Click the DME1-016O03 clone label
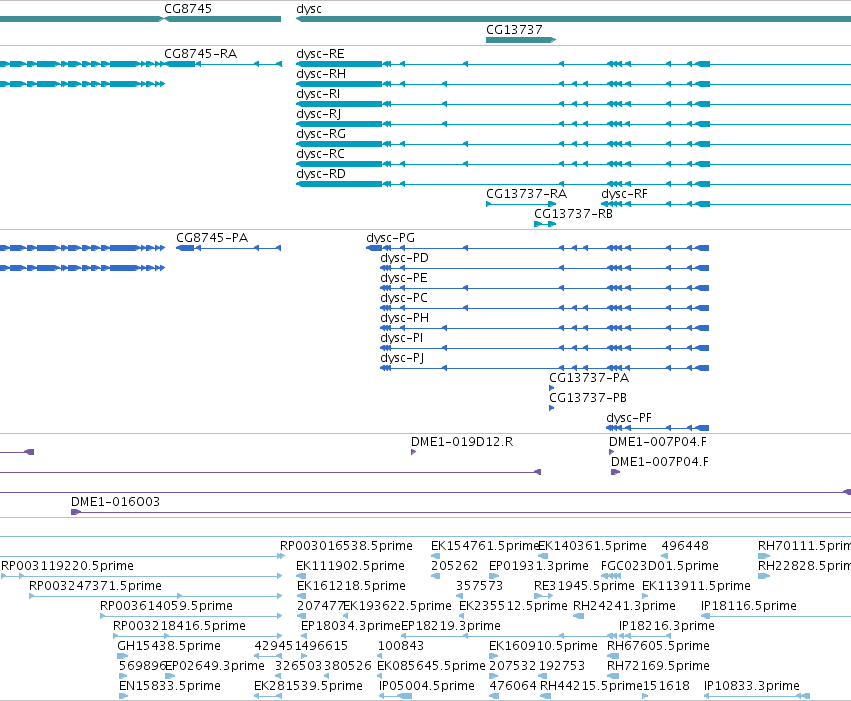The width and height of the screenshot is (851, 701). pos(115,502)
